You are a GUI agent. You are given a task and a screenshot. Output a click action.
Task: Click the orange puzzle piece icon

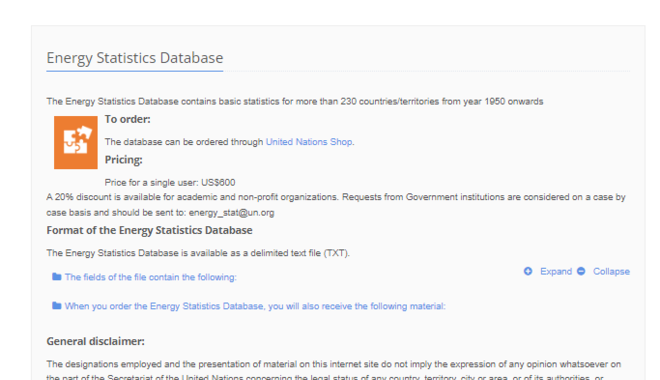(x=76, y=142)
